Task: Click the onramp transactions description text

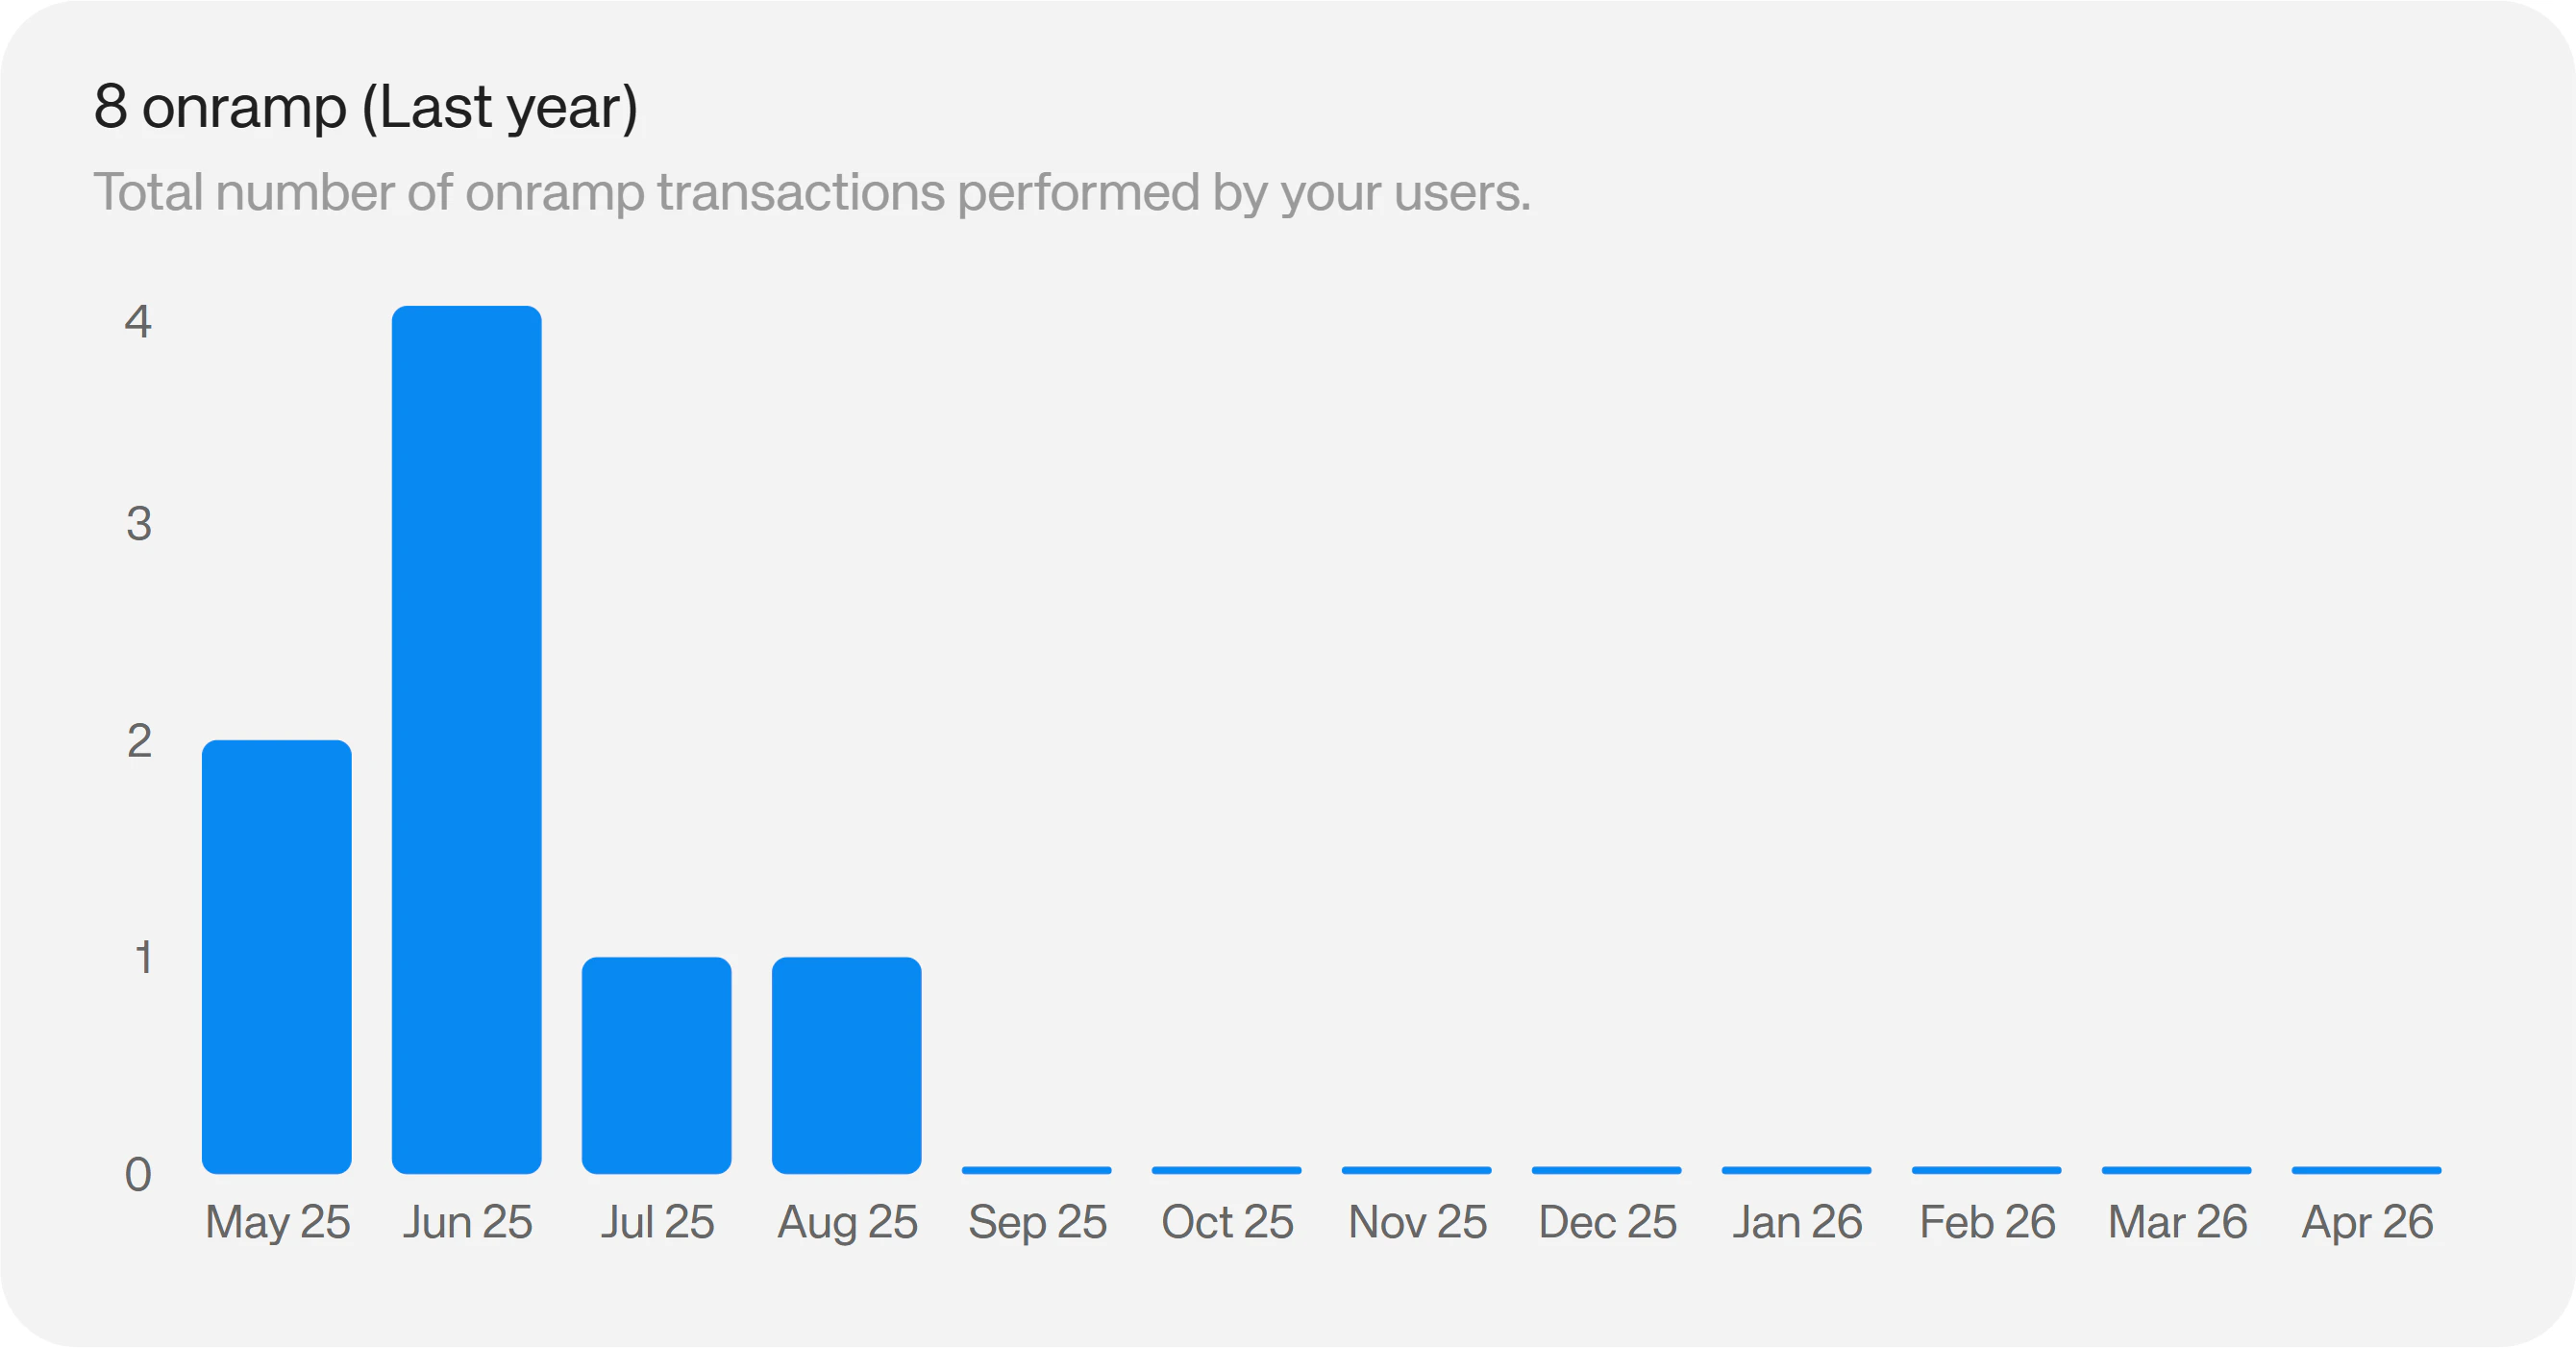Action: 812,193
